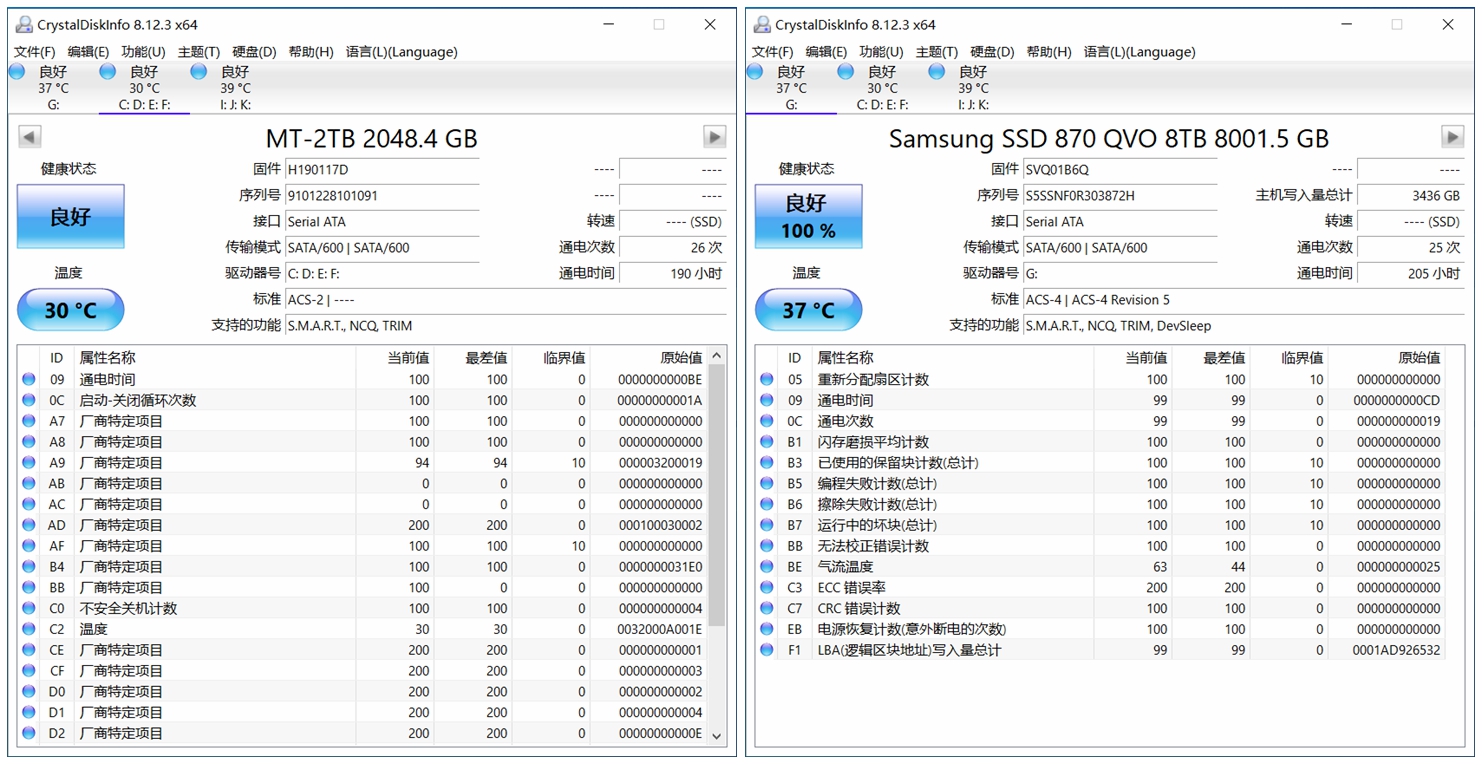Click the left arrow to view previous disk

[29, 136]
